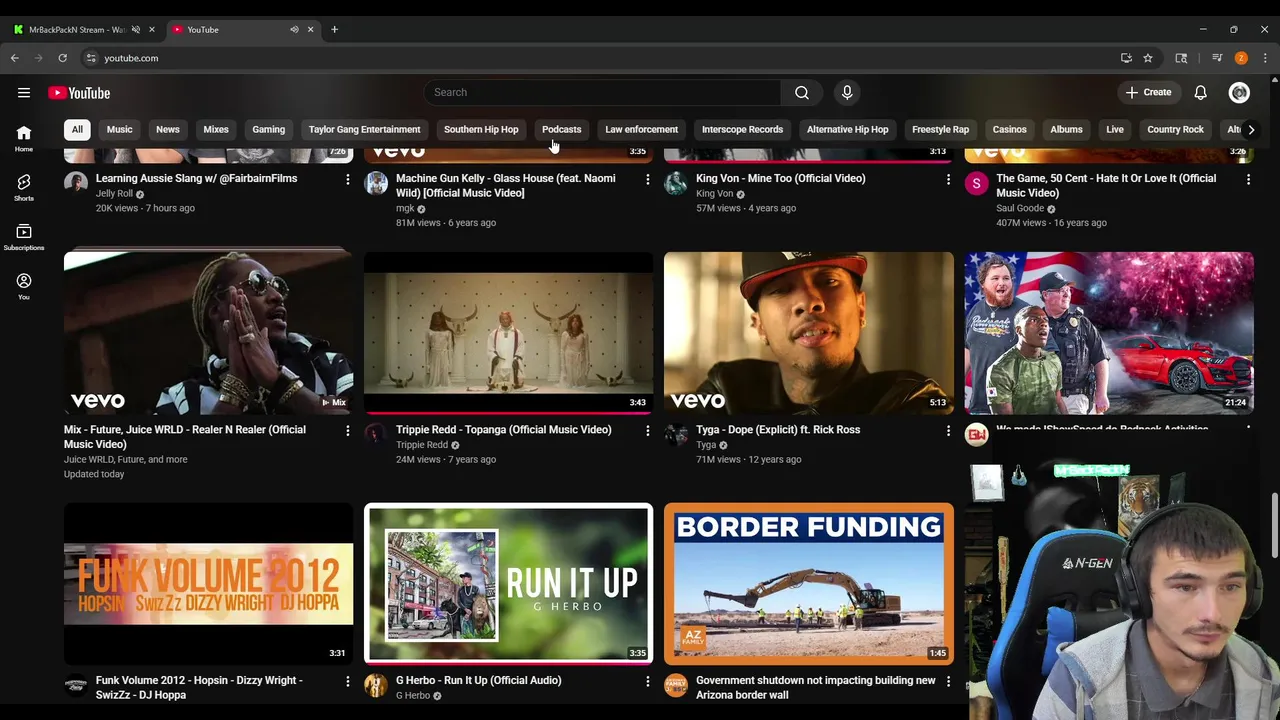Open options for Funk Volume 2012 video
Viewport: 1280px width, 720px height.
(x=348, y=681)
